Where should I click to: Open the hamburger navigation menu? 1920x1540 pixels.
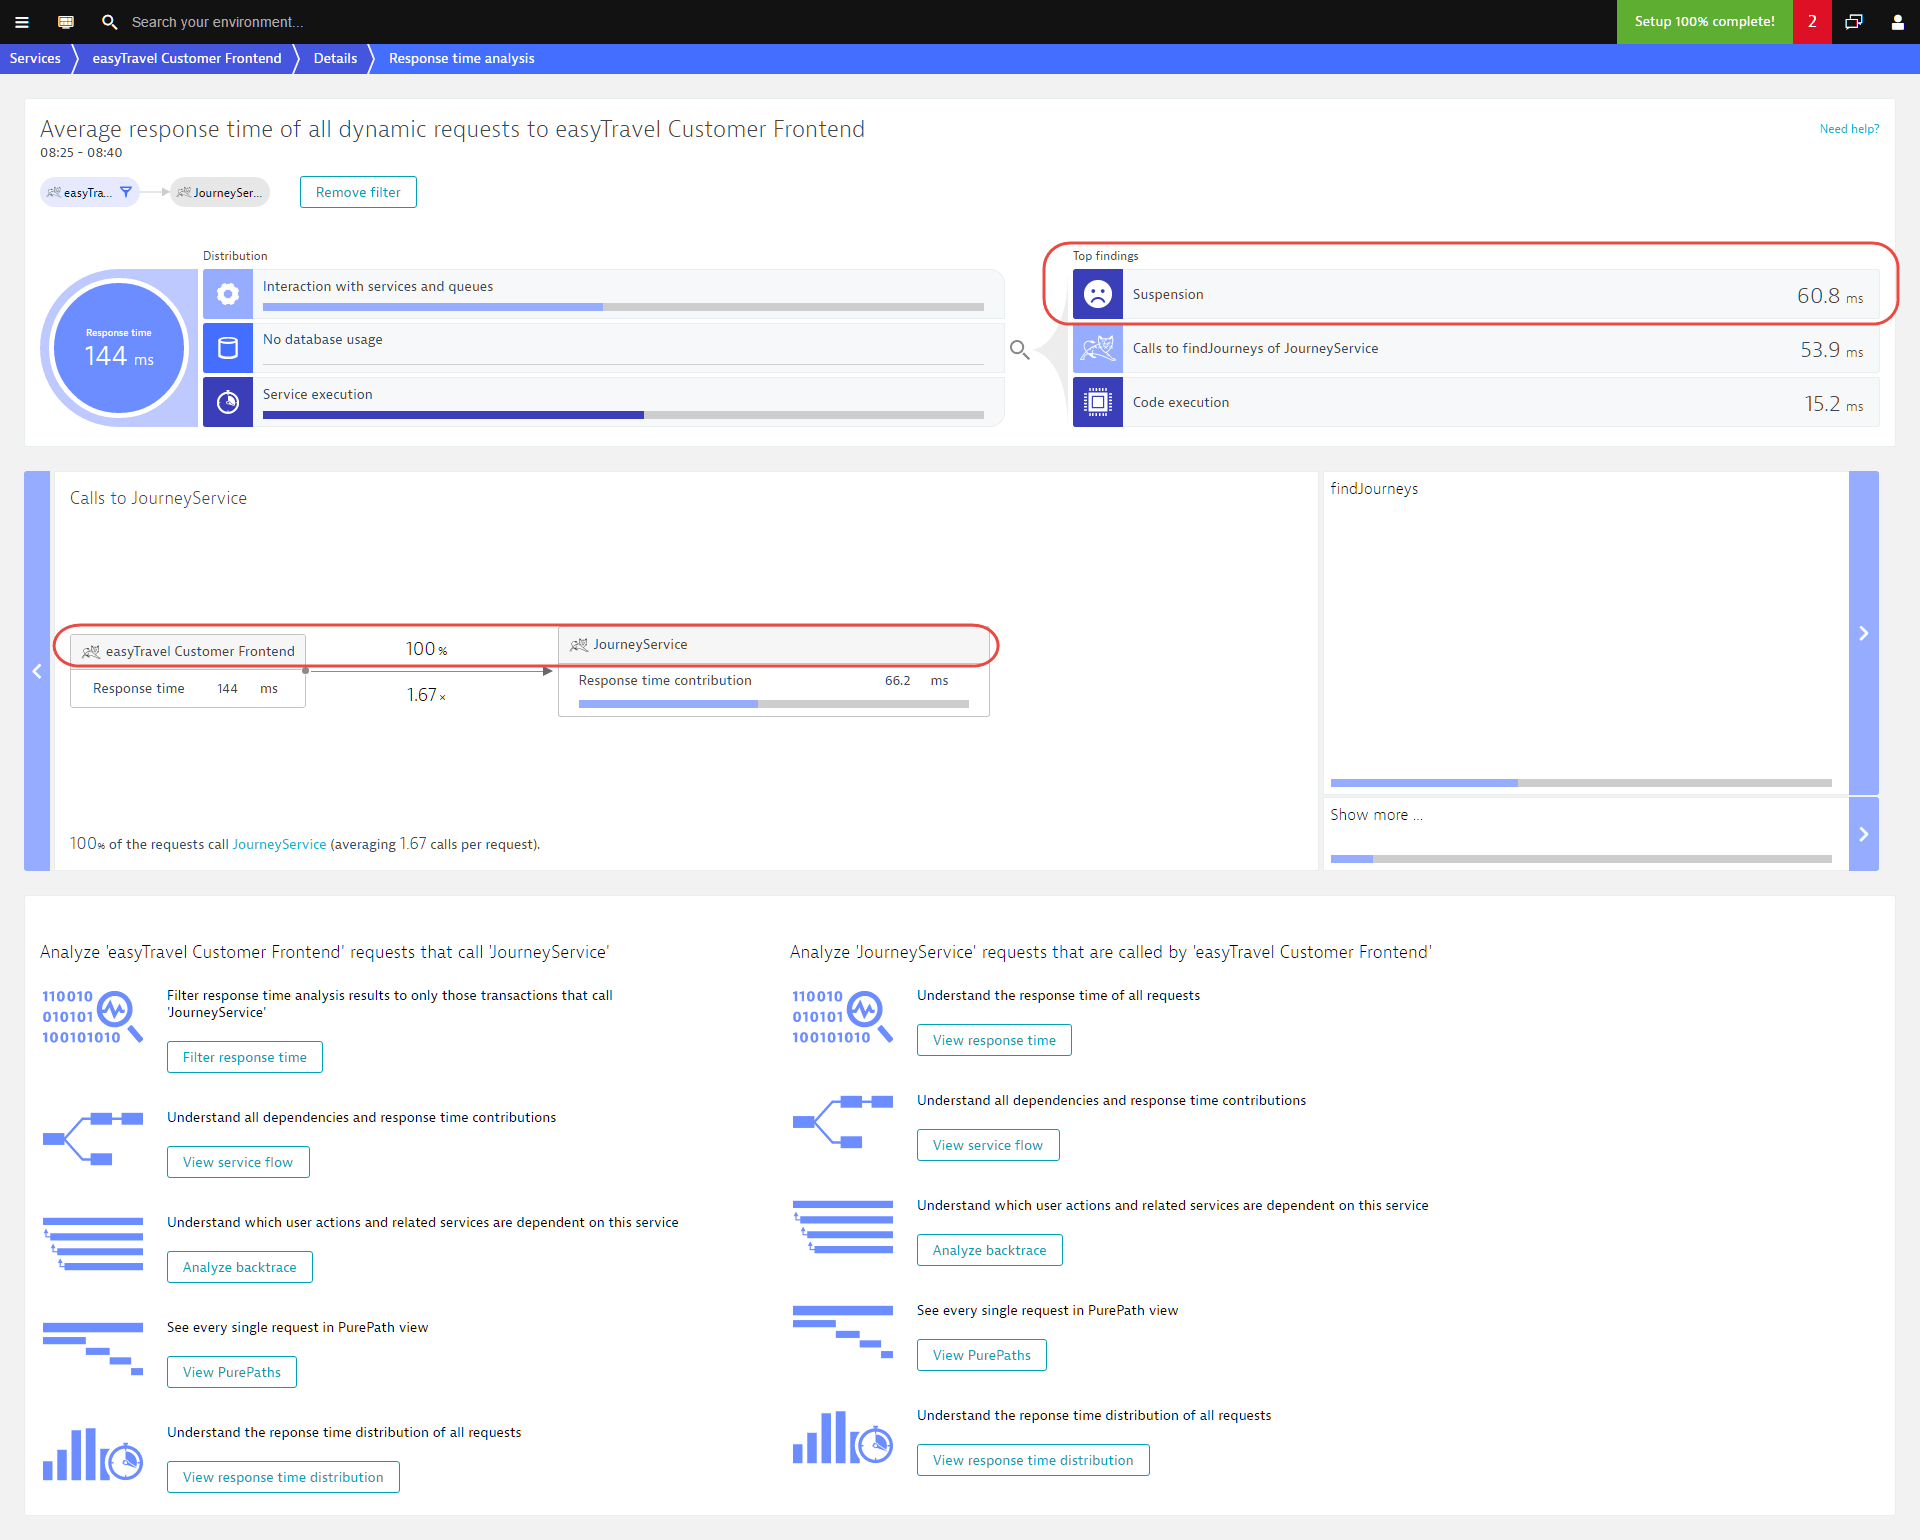click(x=22, y=22)
